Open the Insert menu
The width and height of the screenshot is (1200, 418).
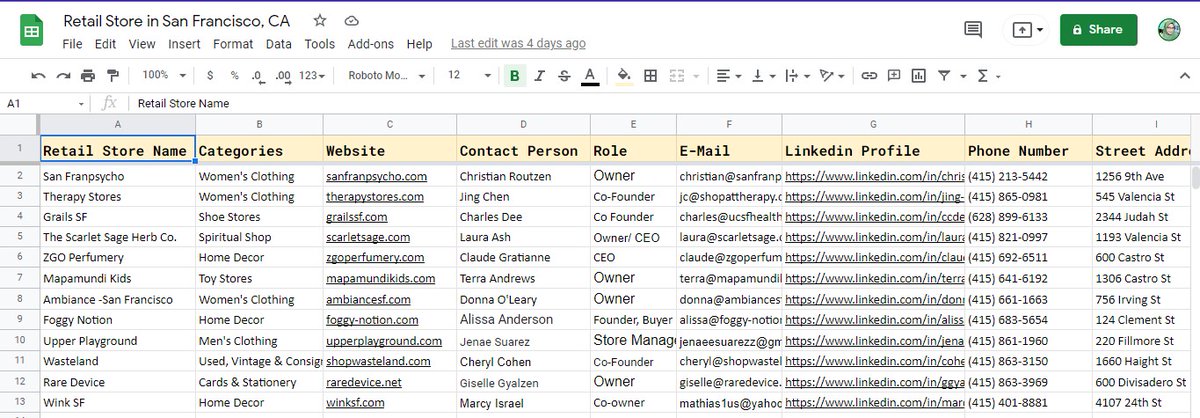point(184,44)
